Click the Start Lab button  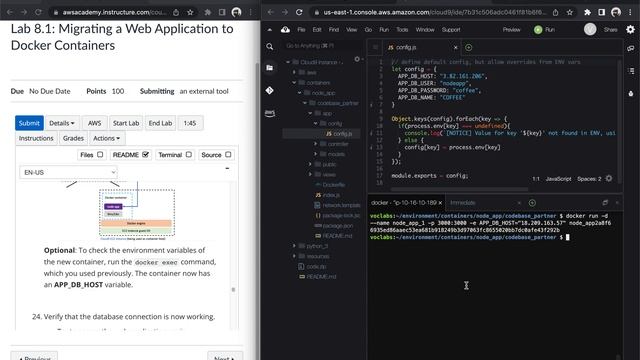coord(126,123)
